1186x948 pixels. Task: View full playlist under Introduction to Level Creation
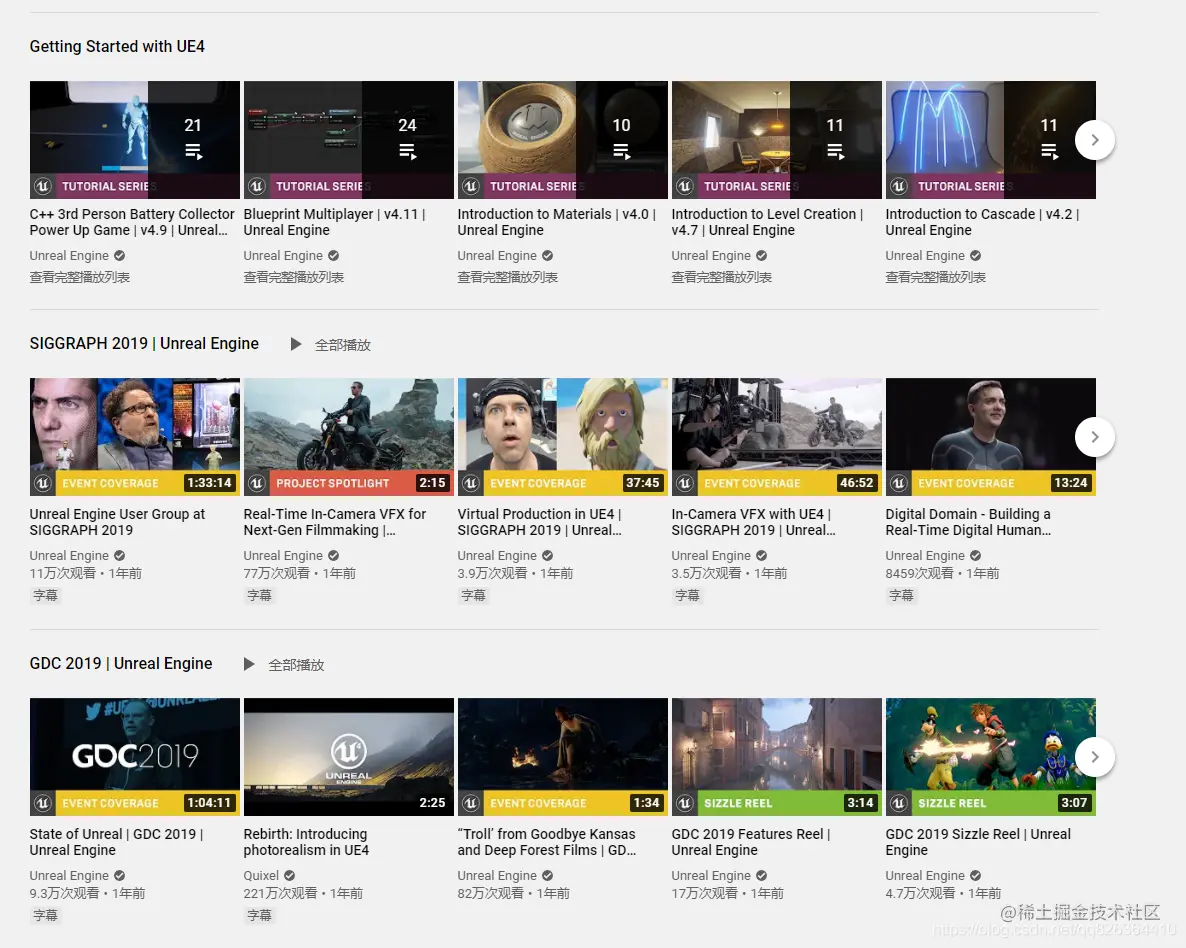722,278
